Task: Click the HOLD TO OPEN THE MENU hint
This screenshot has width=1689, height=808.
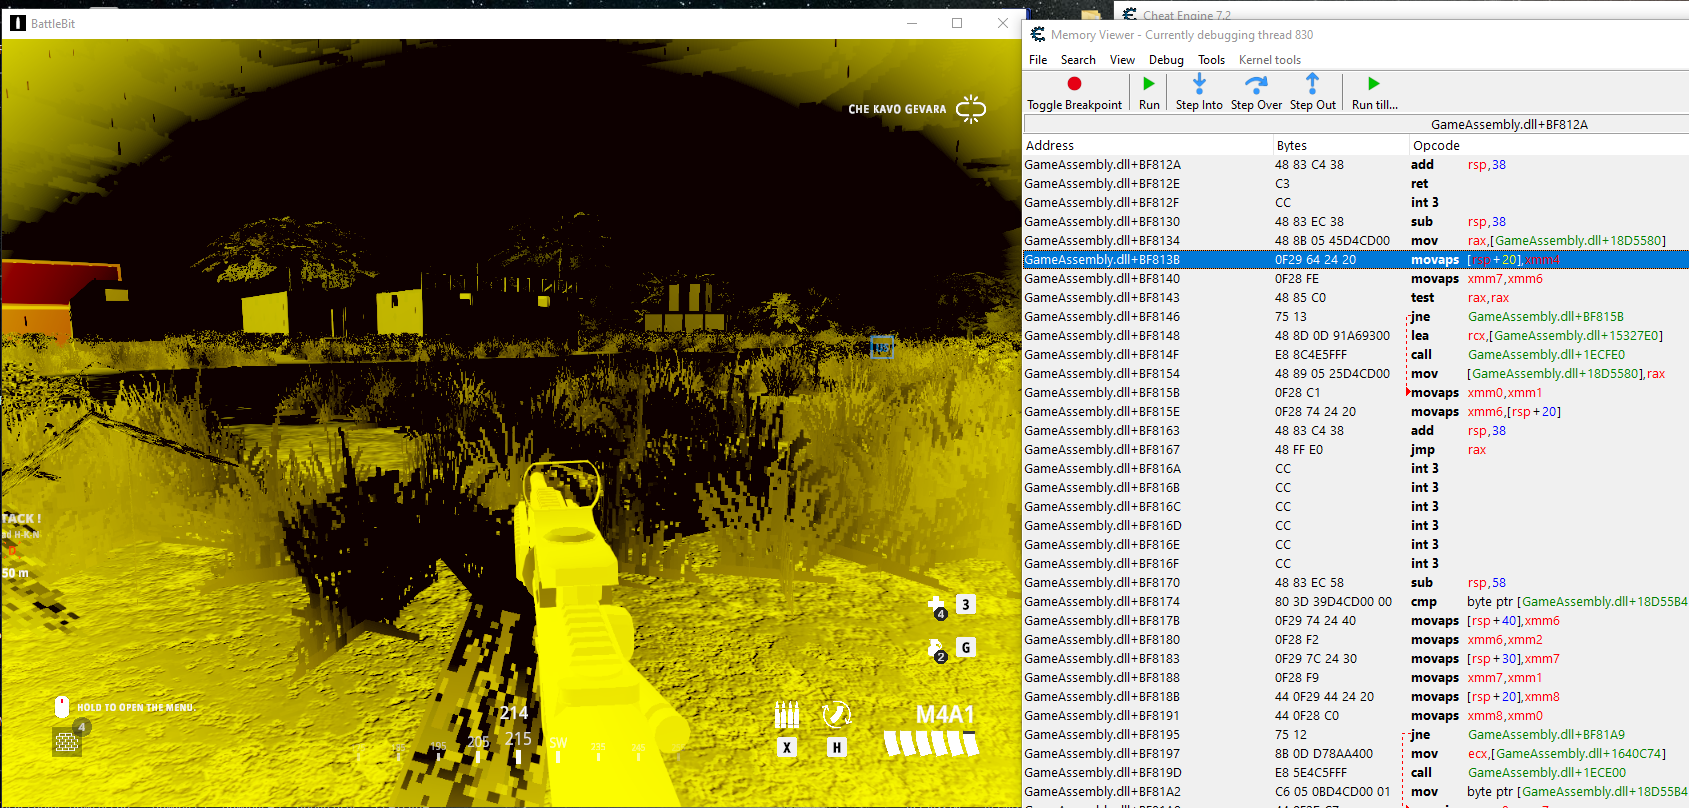Action: click(x=135, y=708)
